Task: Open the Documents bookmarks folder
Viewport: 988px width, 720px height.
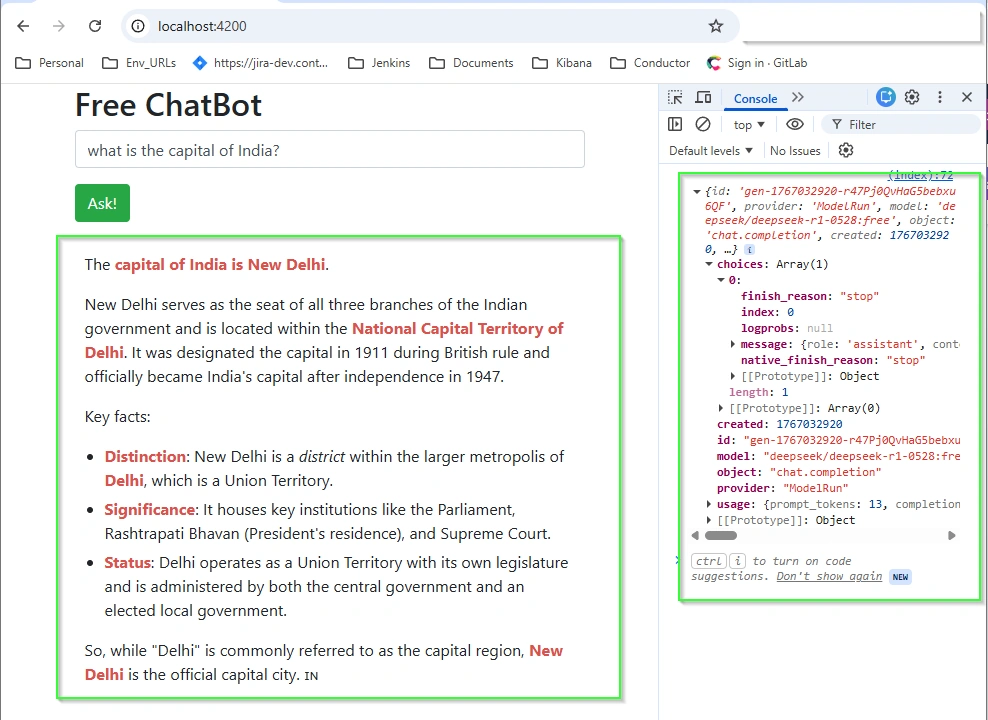Action: [471, 63]
